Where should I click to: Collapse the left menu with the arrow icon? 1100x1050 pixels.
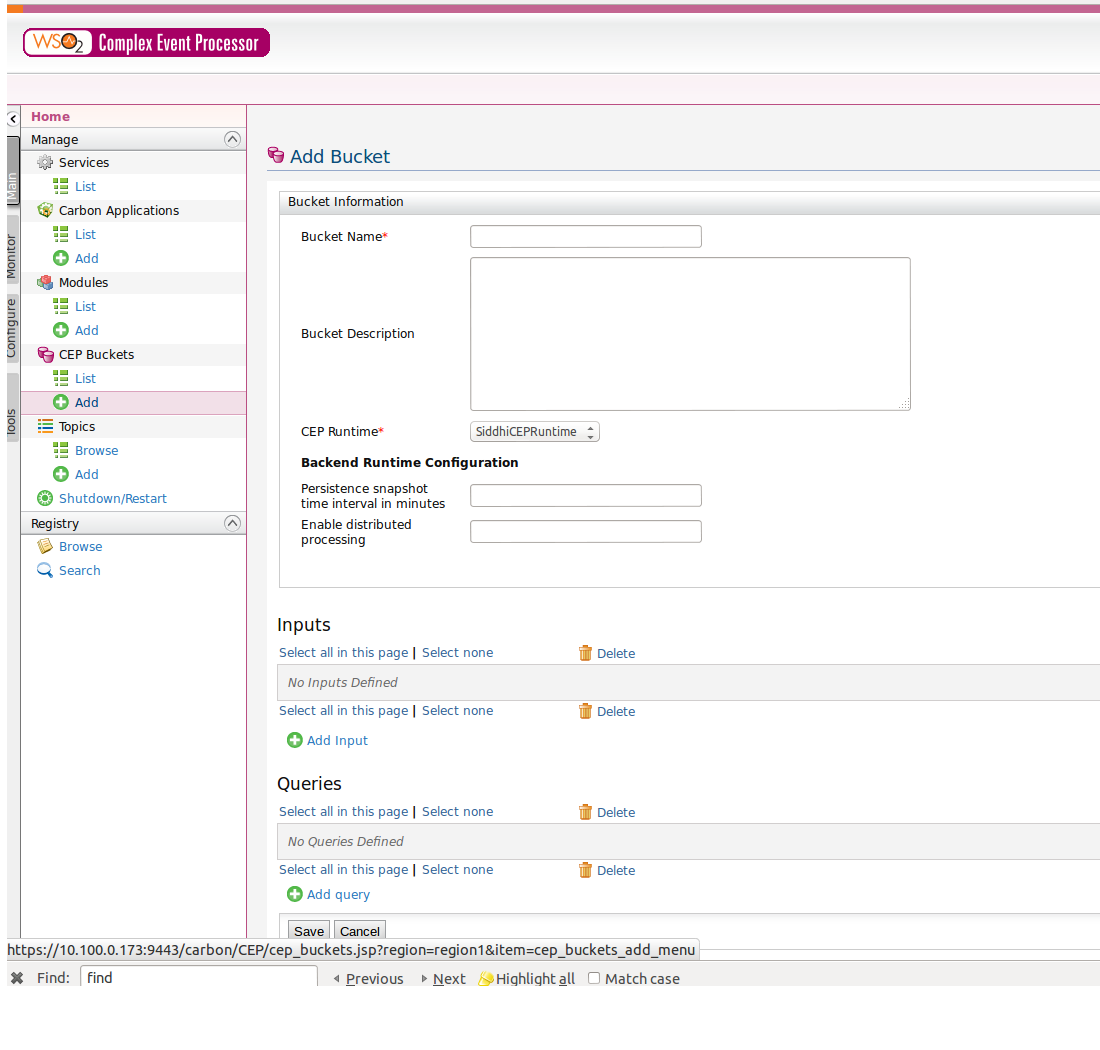pyautogui.click(x=13, y=119)
